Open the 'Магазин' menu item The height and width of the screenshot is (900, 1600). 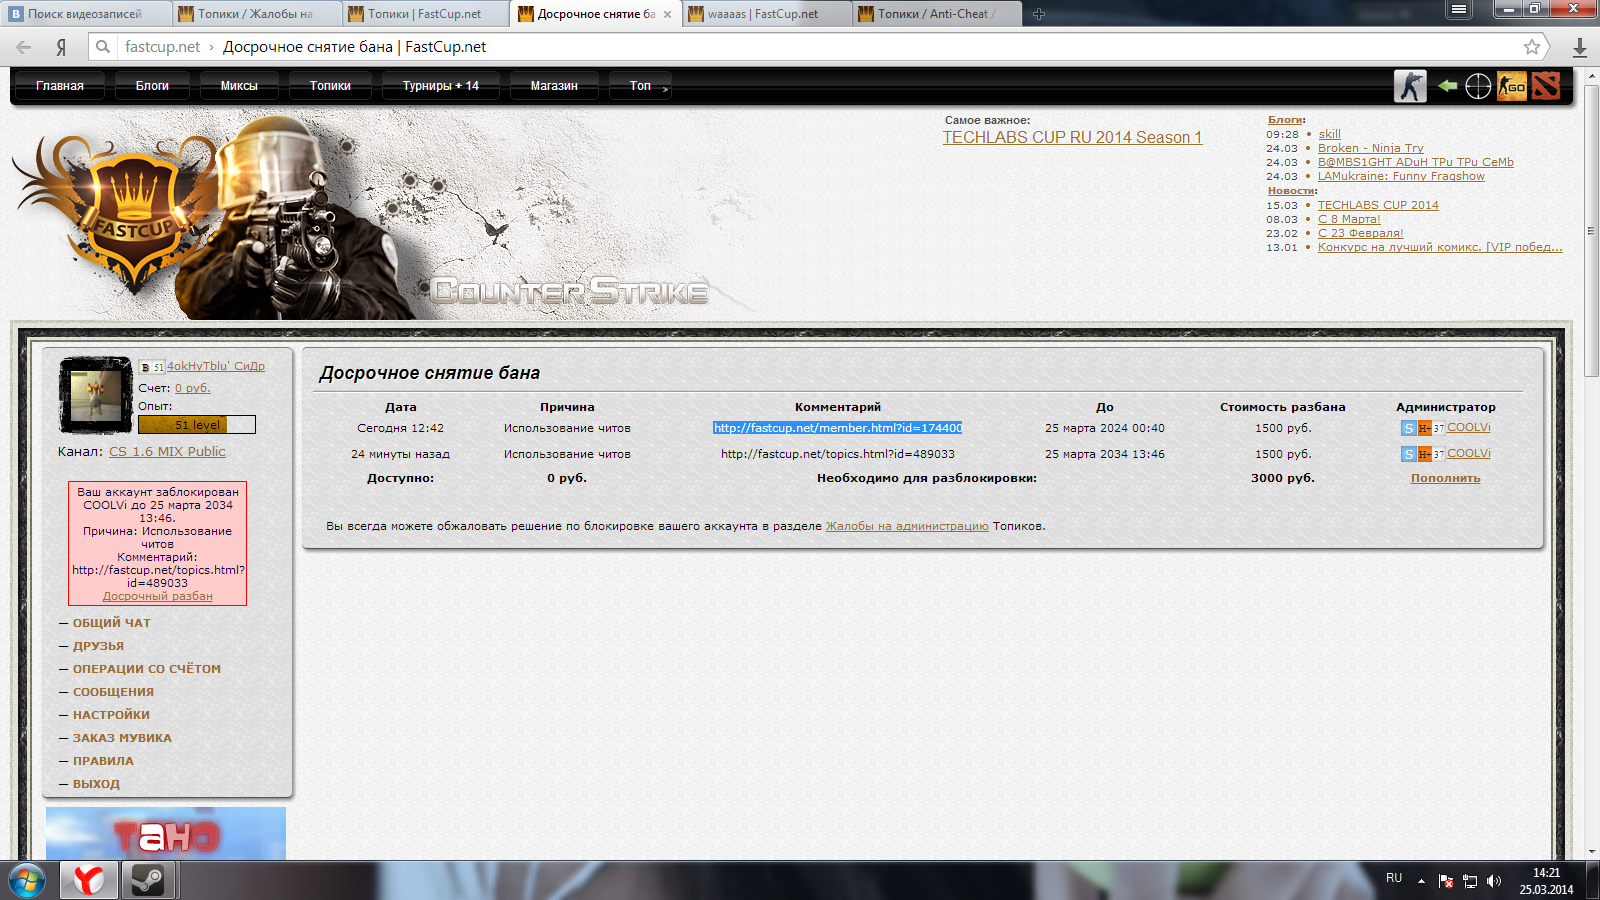point(554,86)
